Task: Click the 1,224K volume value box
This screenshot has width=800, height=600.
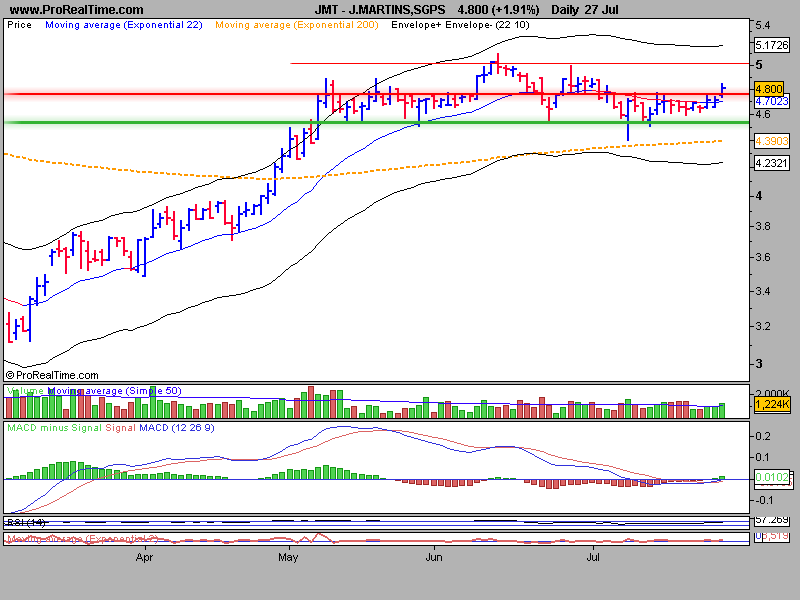Action: click(772, 405)
